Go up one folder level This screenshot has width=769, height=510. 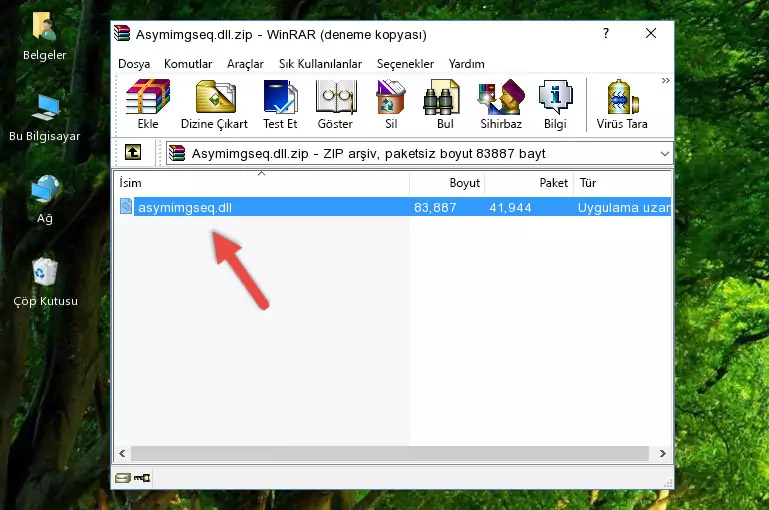click(x=133, y=153)
